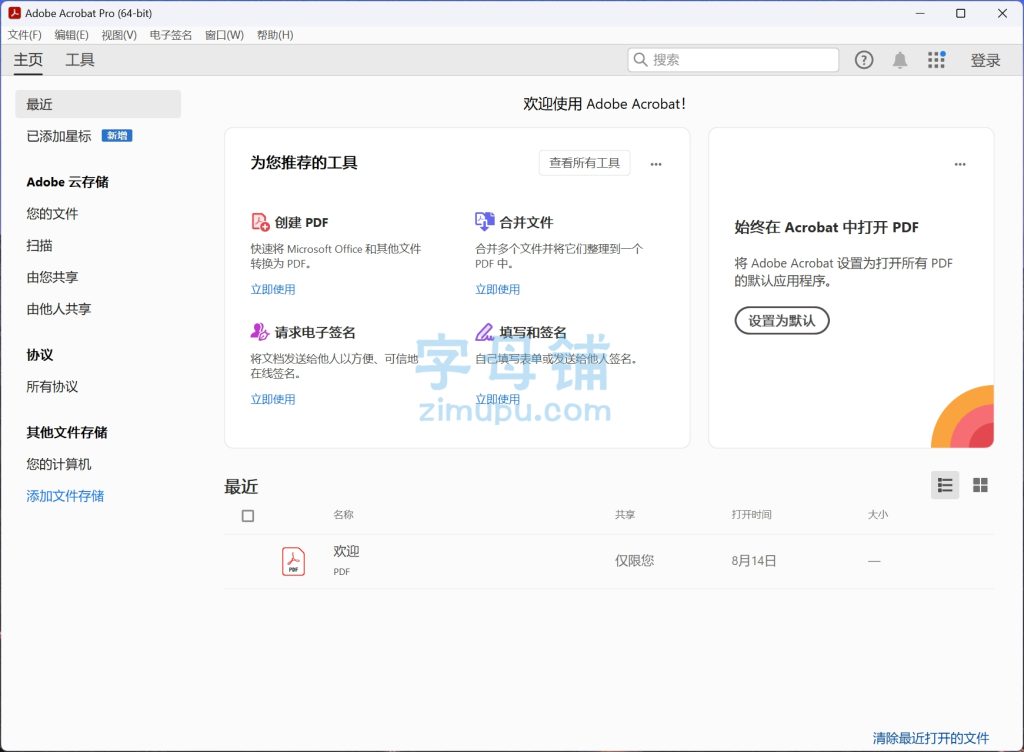This screenshot has height=752, width=1024.
Task: Open the notifications bell
Action: (x=900, y=60)
